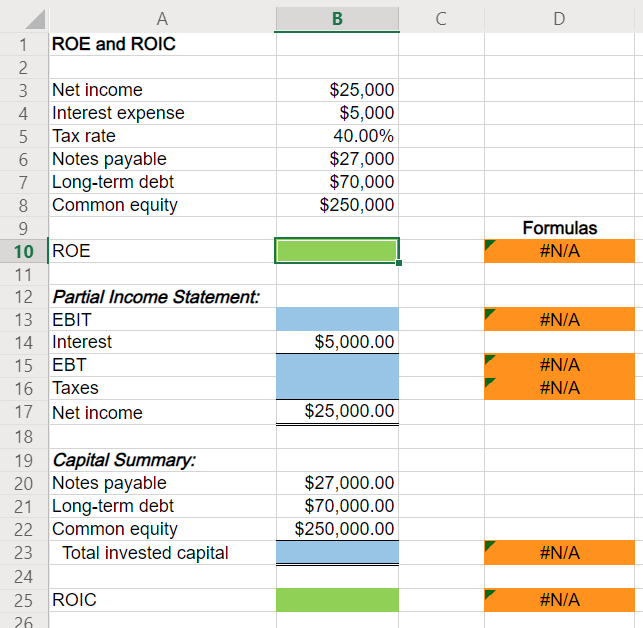Click the #N/A formula cell for ROE
Viewport: 643px width, 628px height.
coord(559,251)
